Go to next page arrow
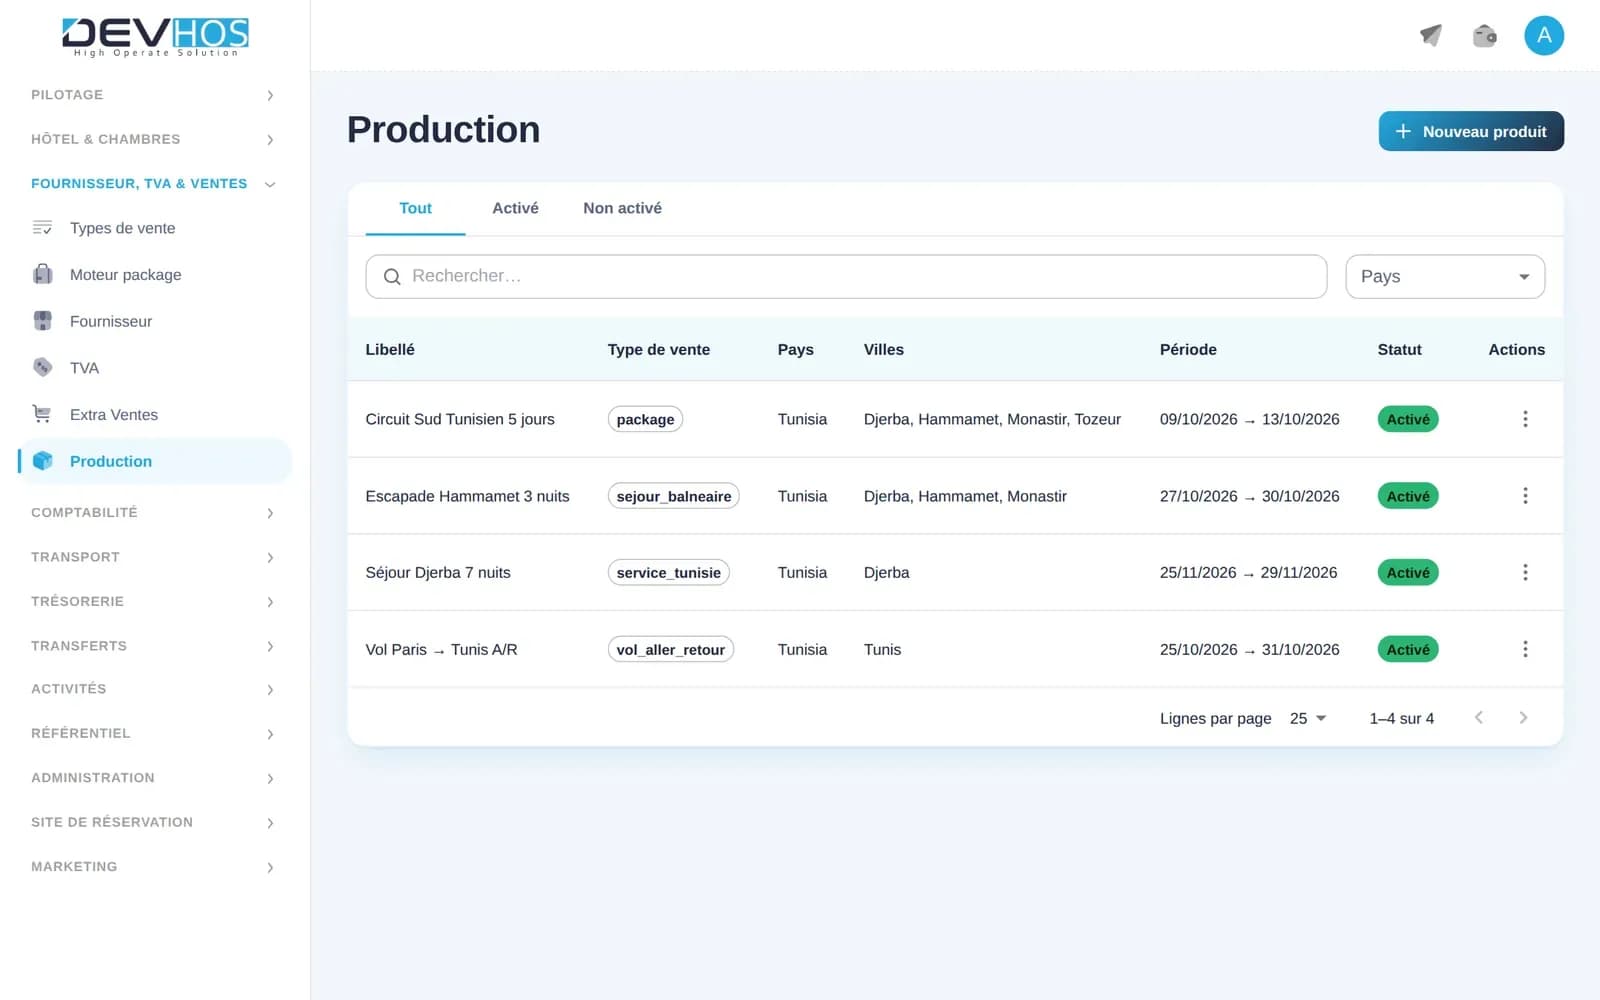This screenshot has height=1000, width=1600. [1523, 718]
